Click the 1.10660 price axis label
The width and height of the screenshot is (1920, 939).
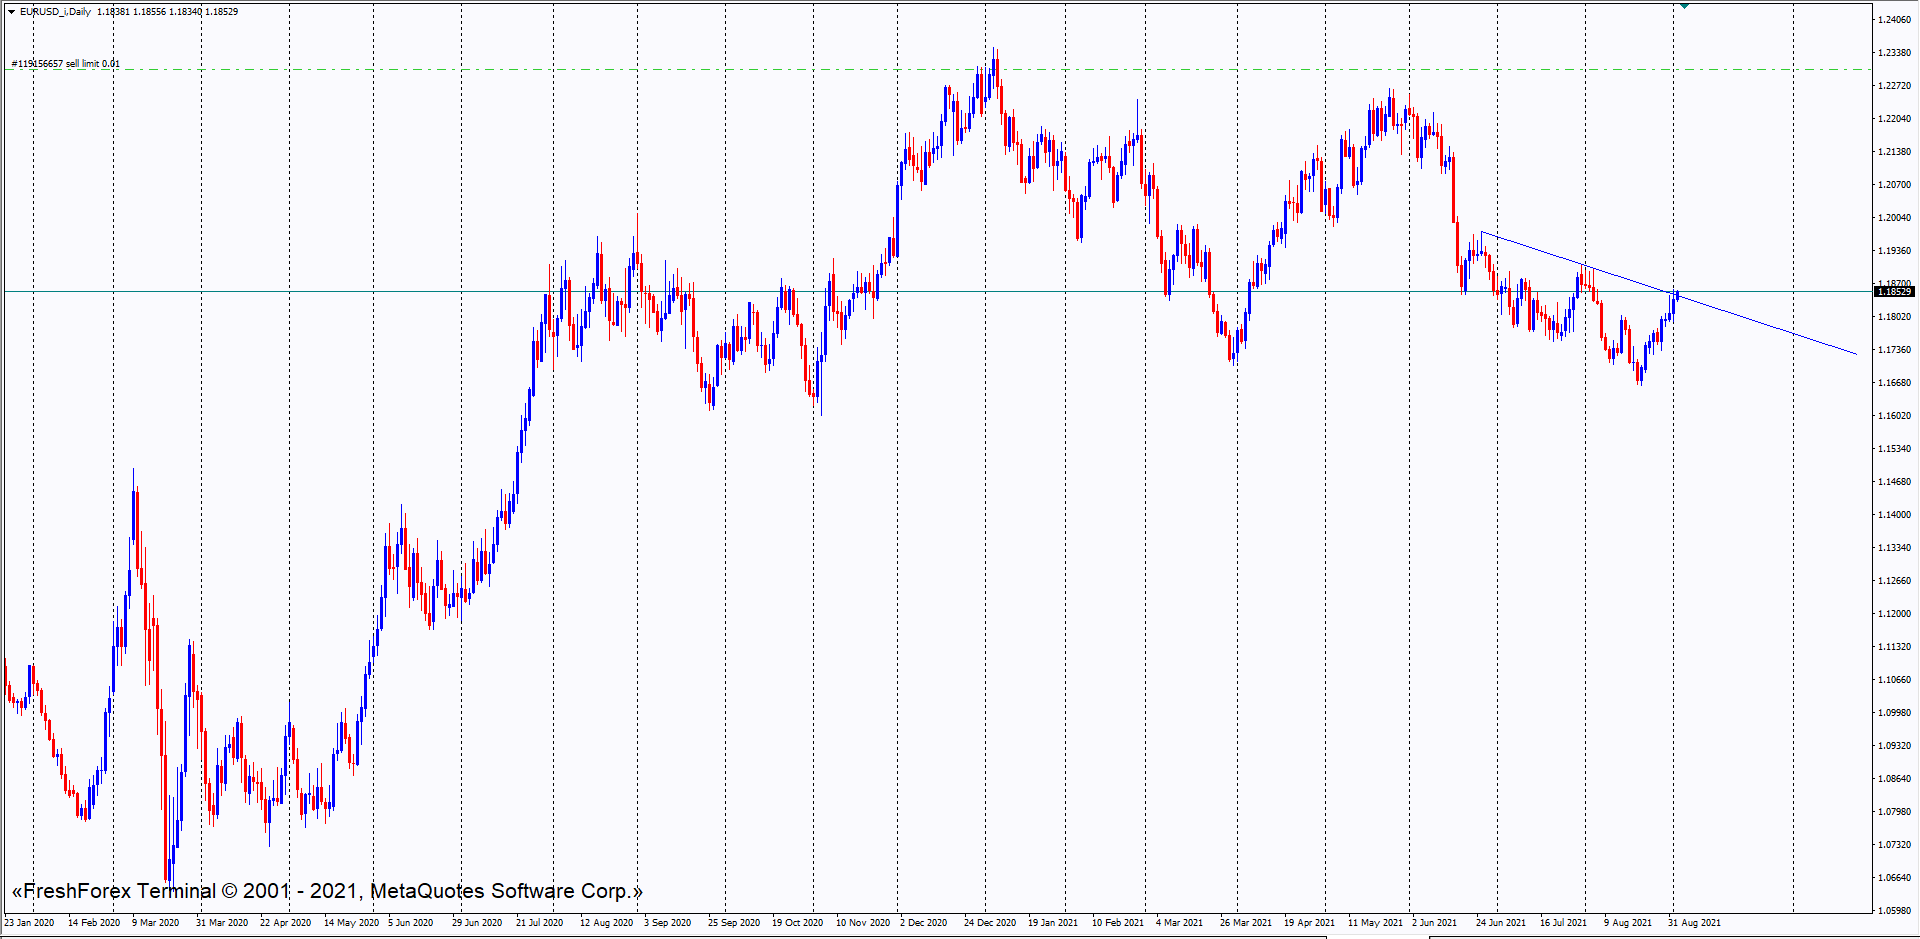pyautogui.click(x=1894, y=680)
